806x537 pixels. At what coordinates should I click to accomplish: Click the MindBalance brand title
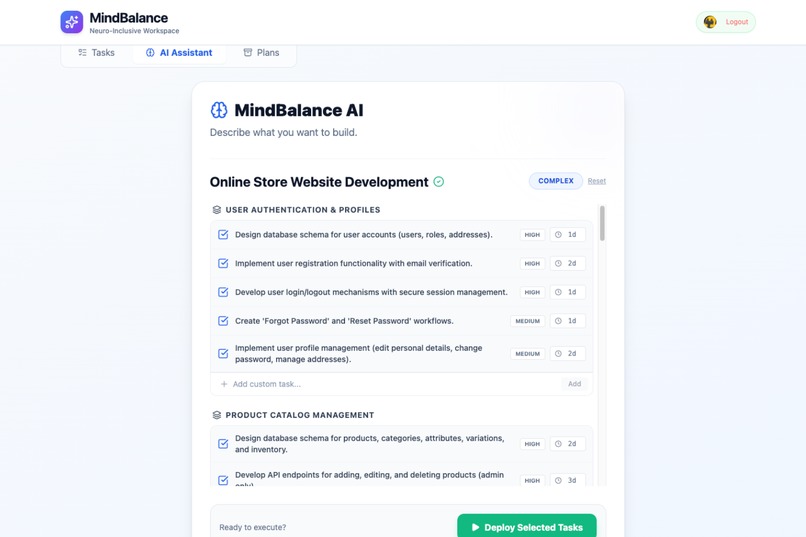point(129,18)
